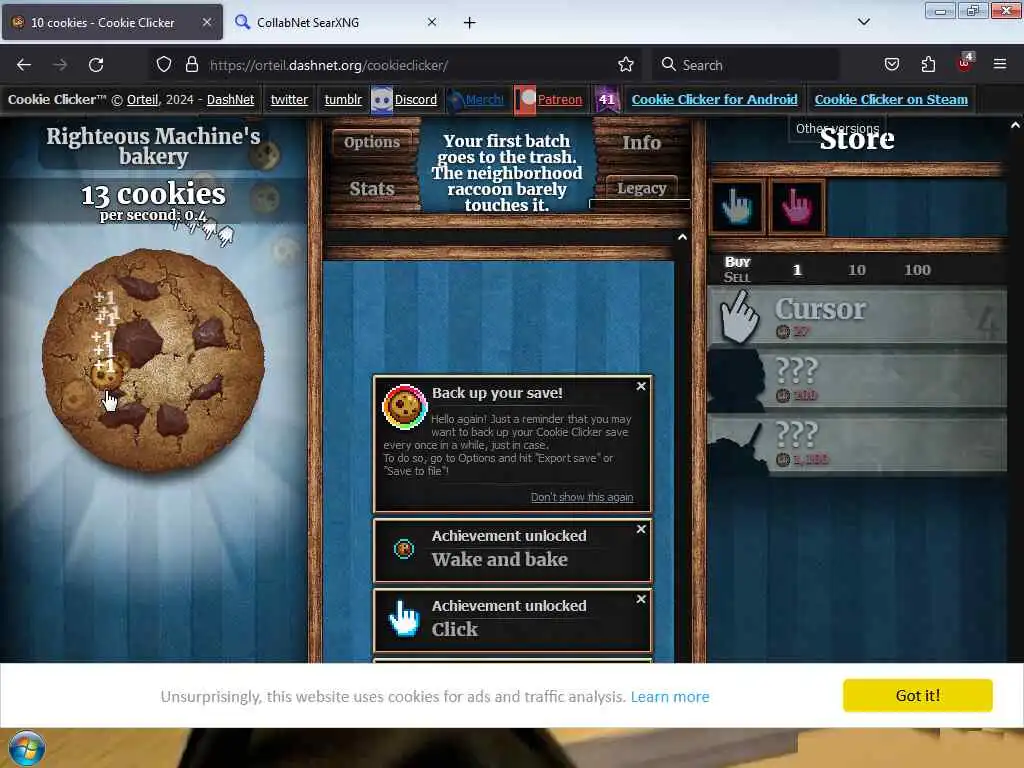Click the tracking protection shield icon
Viewport: 1024px width, 768px height.
tap(164, 65)
